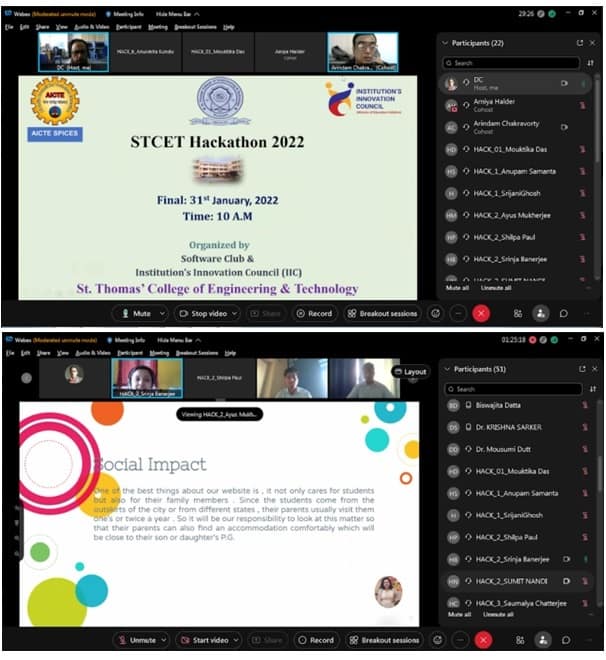Viewport: 606px width, 660px height.
Task: Open the Help menu in the Social Impact window
Action: point(230,353)
